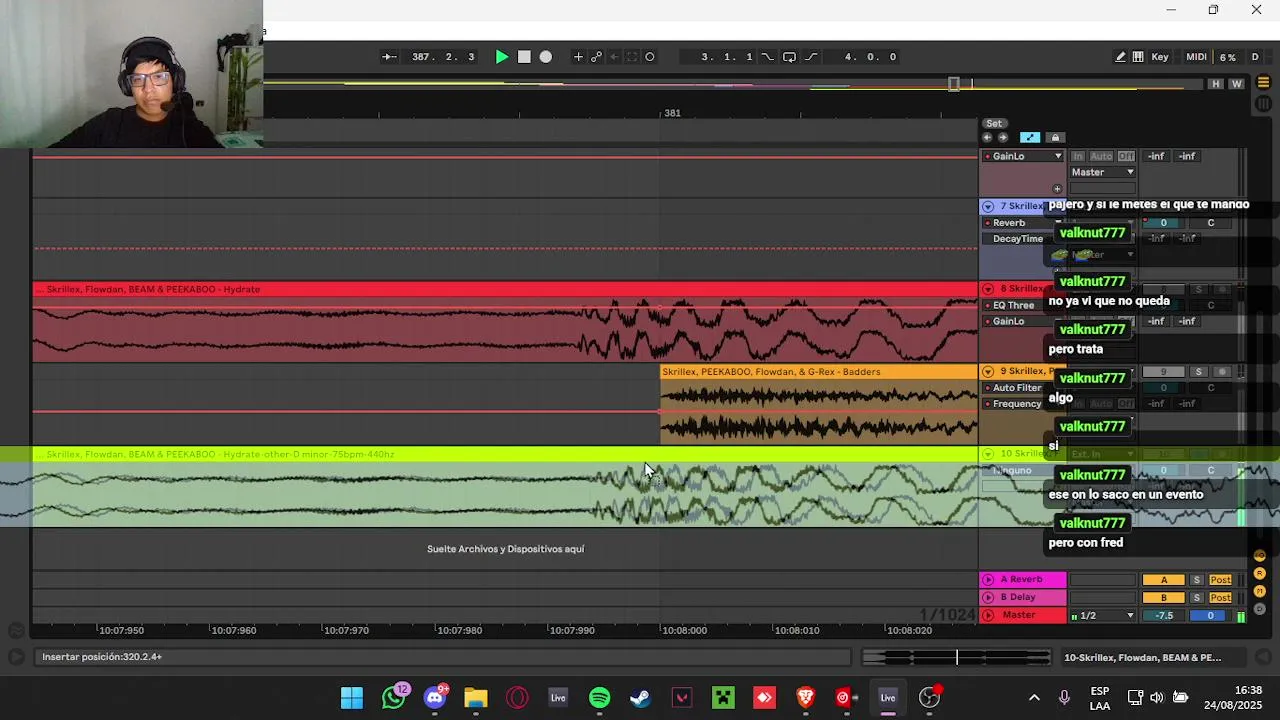1280x720 pixels.
Task: Click the Stop transport button
Action: 524,57
